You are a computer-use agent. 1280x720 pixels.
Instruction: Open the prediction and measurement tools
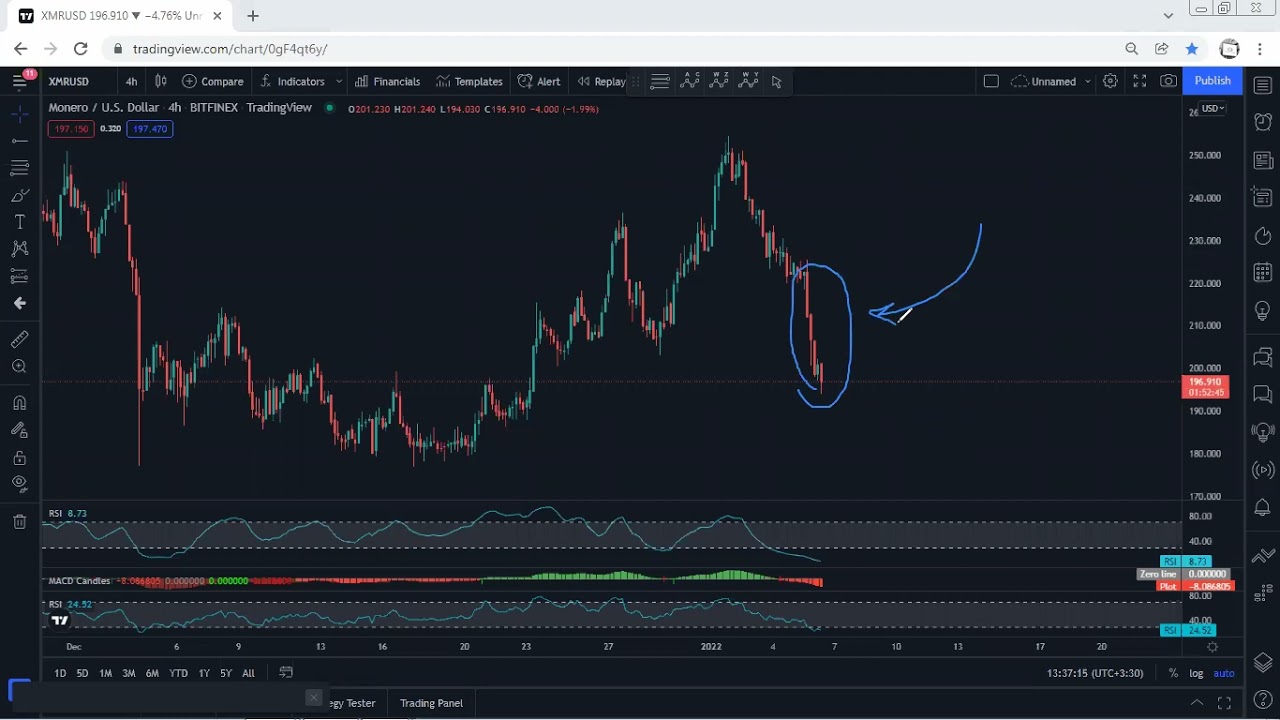[19, 276]
